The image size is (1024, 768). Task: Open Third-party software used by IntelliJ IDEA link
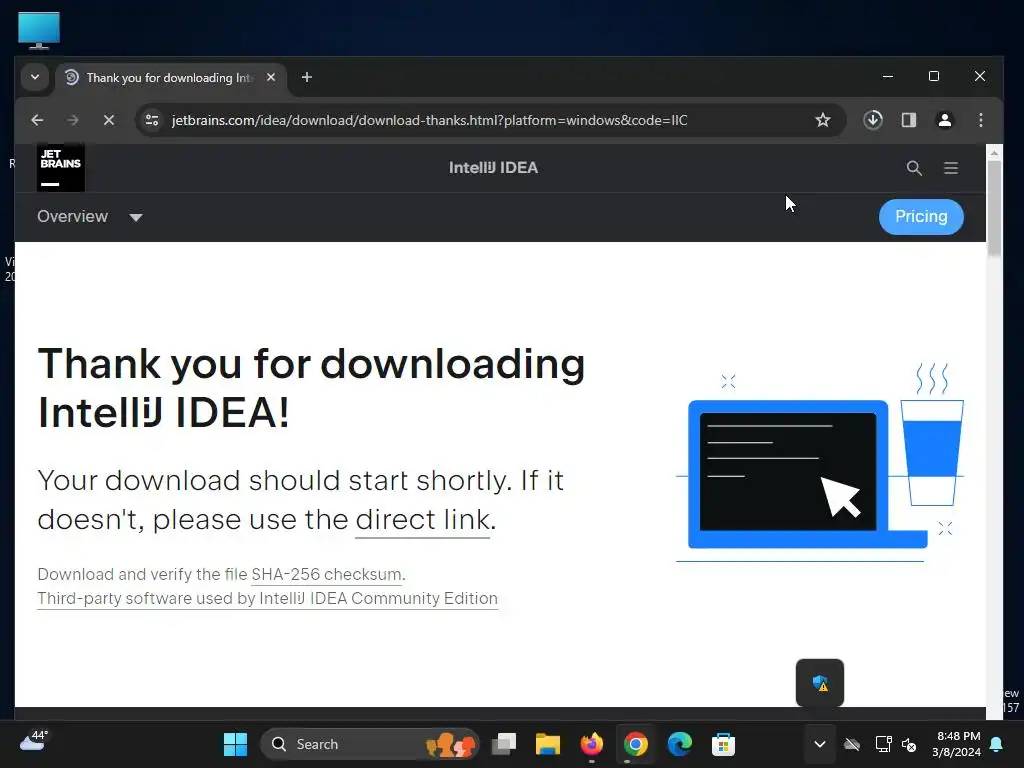[268, 599]
